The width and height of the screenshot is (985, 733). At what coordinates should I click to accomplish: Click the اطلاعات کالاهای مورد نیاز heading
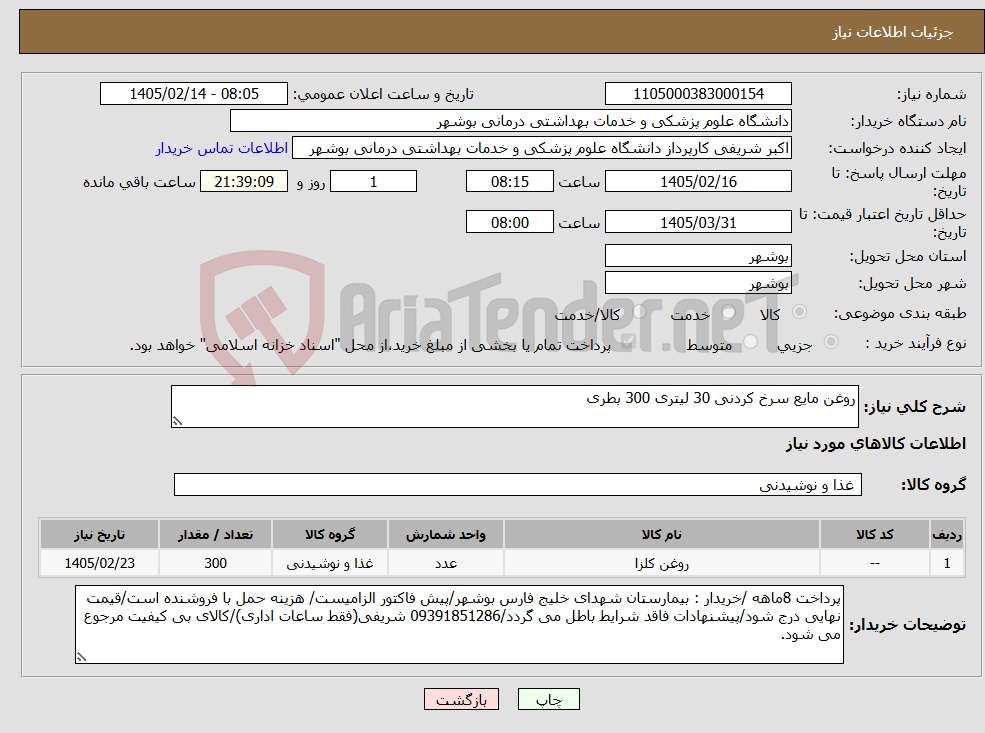(876, 444)
